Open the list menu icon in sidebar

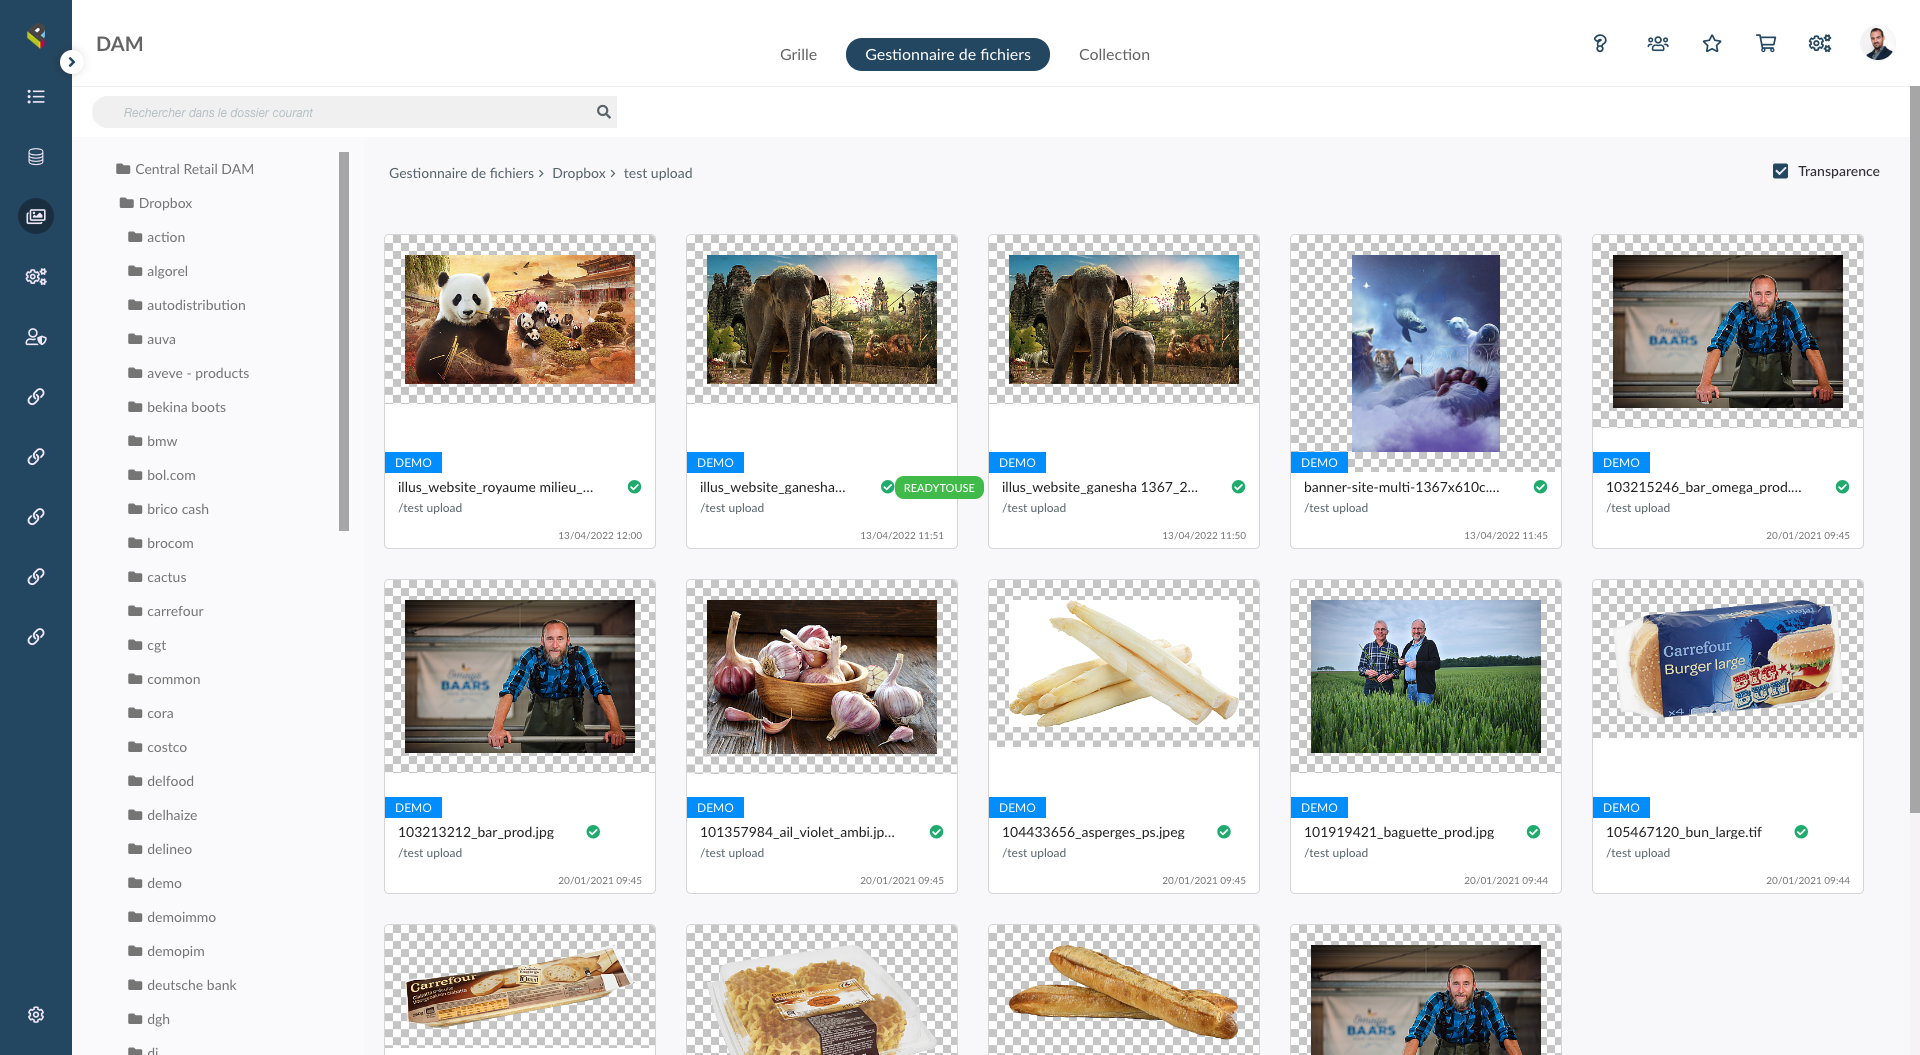pyautogui.click(x=36, y=97)
